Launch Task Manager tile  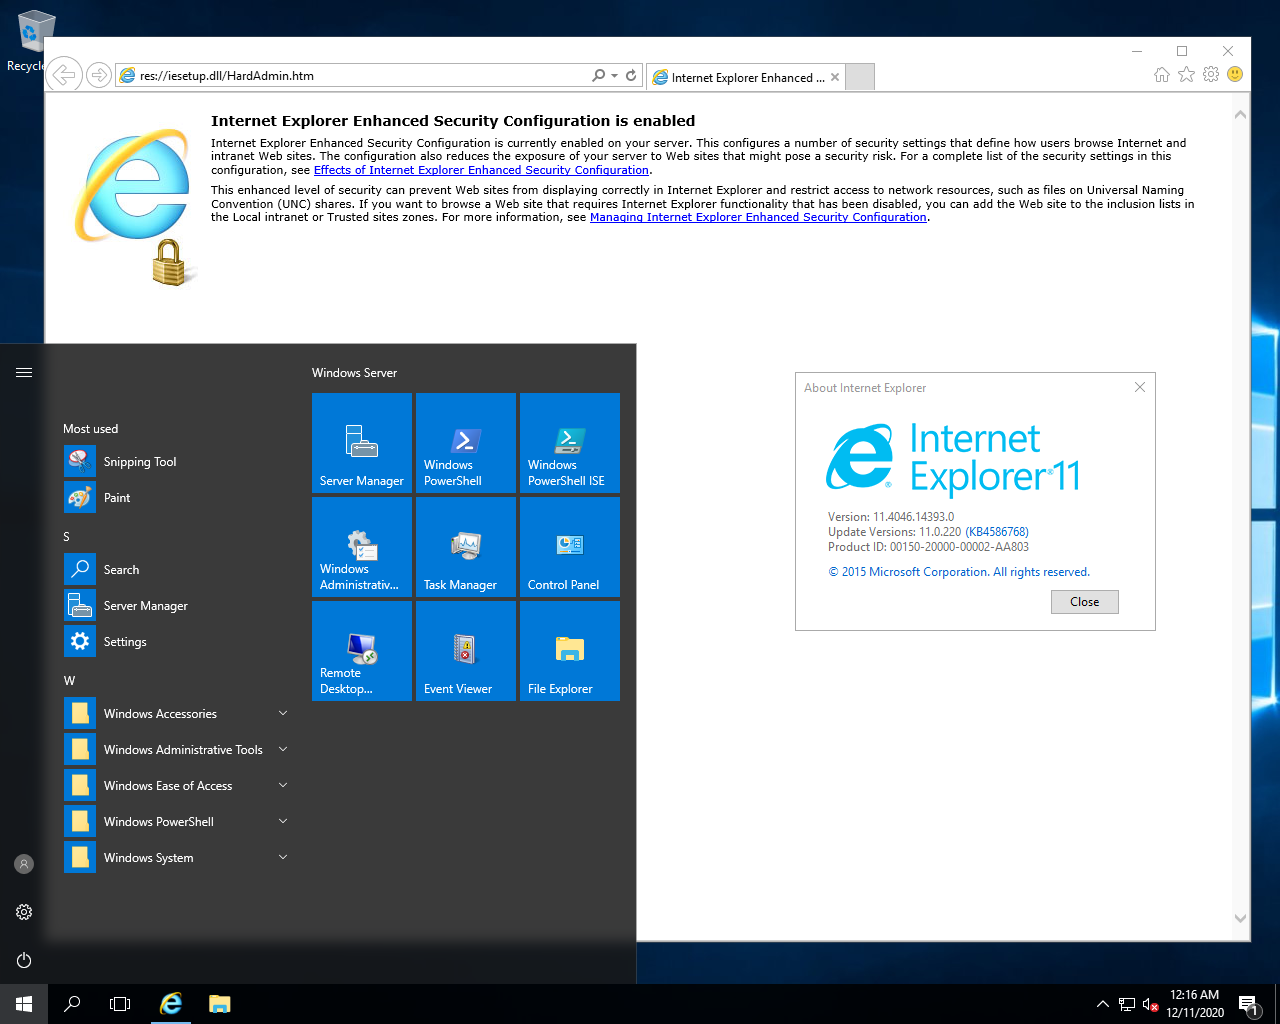[x=466, y=547]
